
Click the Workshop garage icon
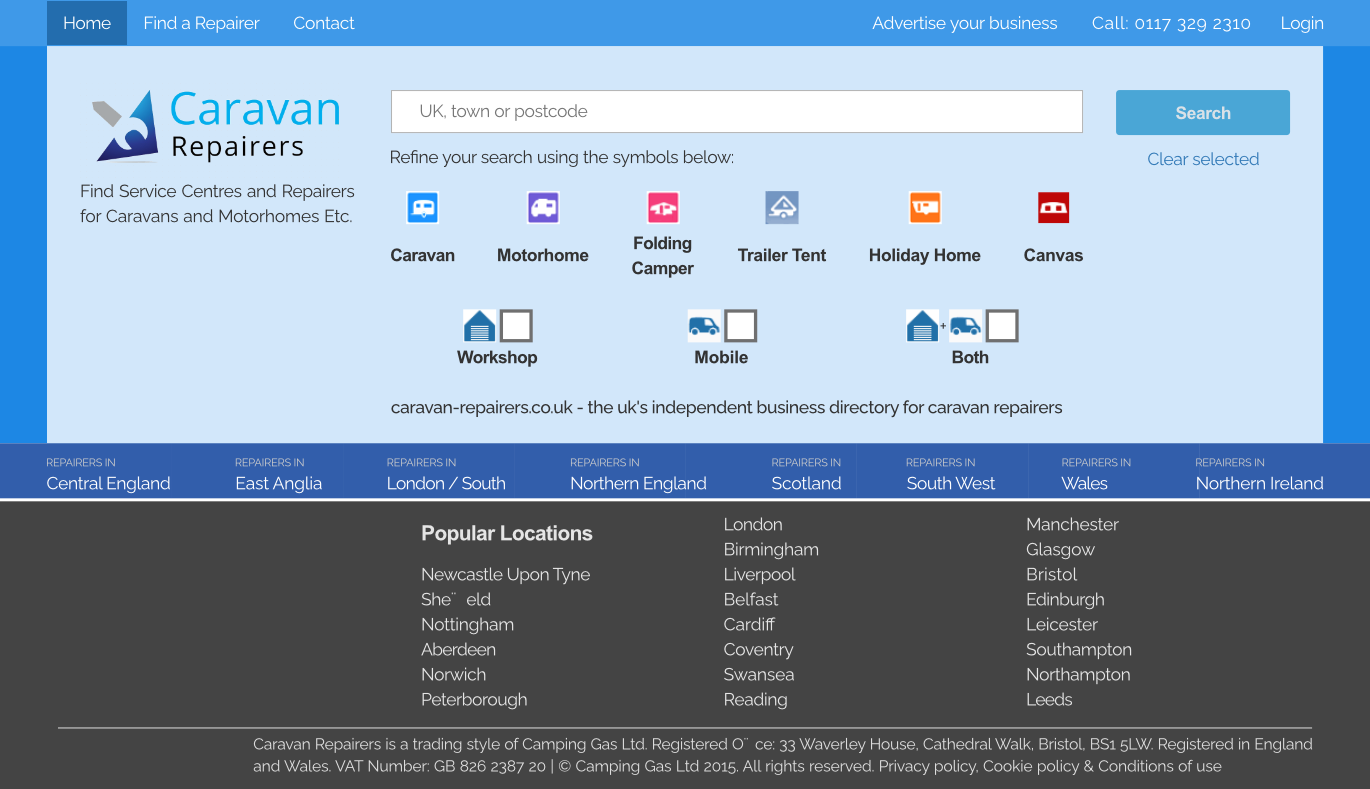(479, 326)
